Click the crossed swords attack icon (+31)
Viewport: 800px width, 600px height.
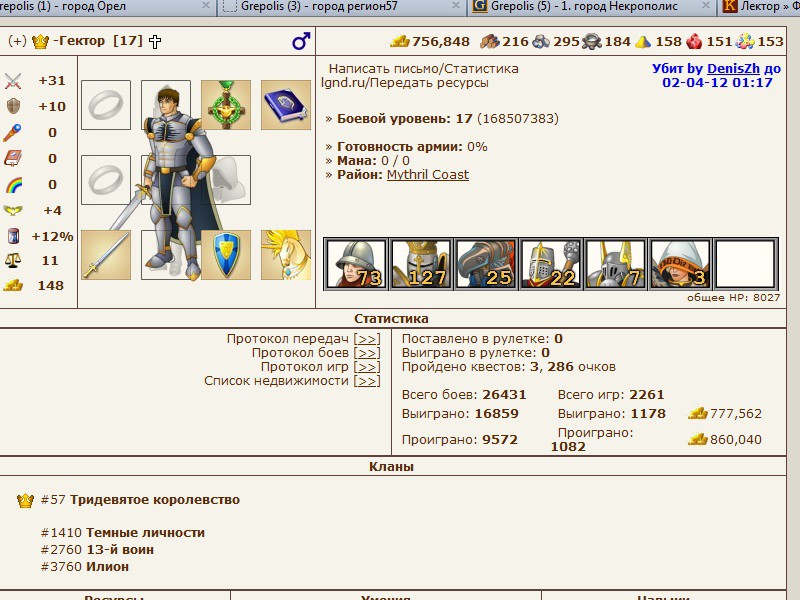pyautogui.click(x=13, y=81)
